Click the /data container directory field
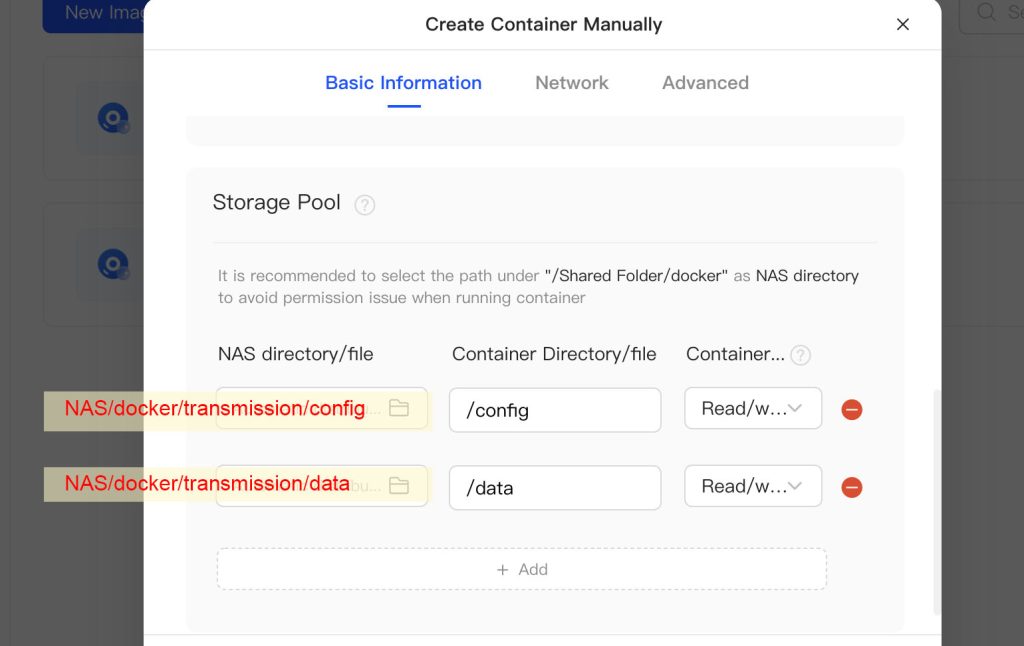The image size is (1024, 646). [x=554, y=488]
